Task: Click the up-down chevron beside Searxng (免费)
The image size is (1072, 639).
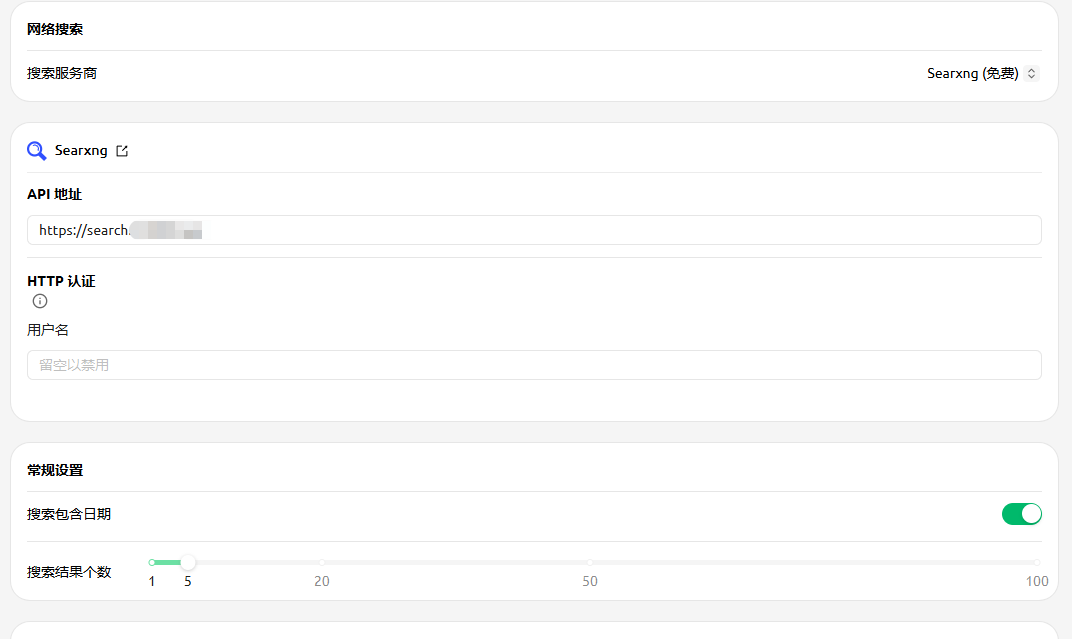Action: pos(1031,73)
